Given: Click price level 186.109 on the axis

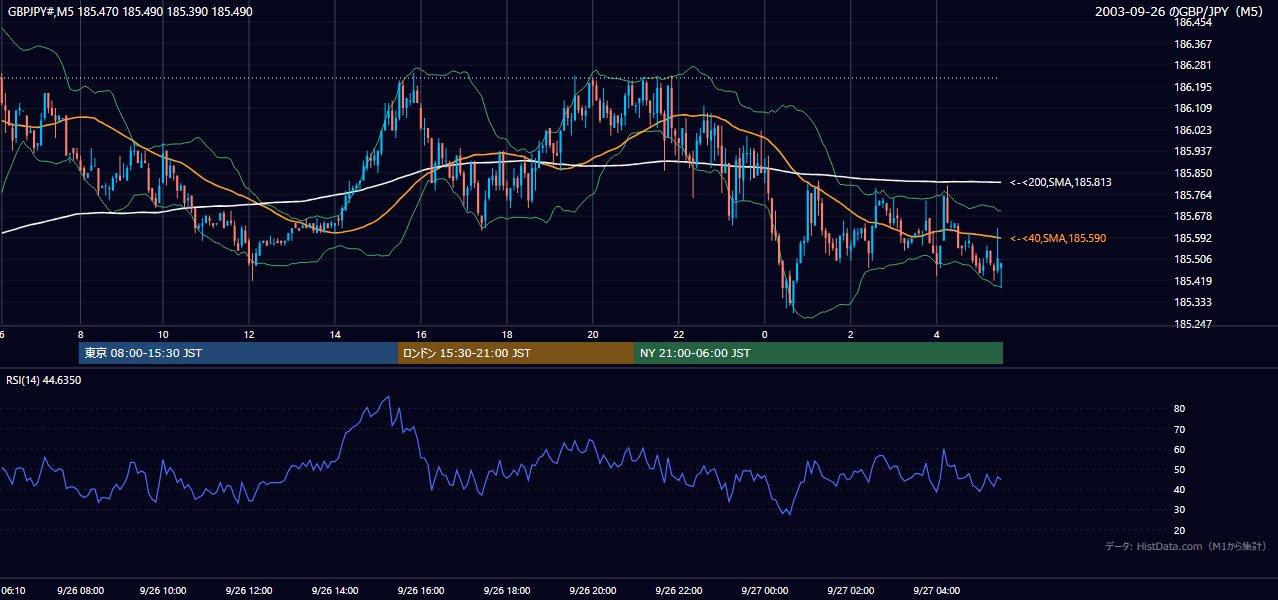Looking at the screenshot, I should click(1192, 108).
